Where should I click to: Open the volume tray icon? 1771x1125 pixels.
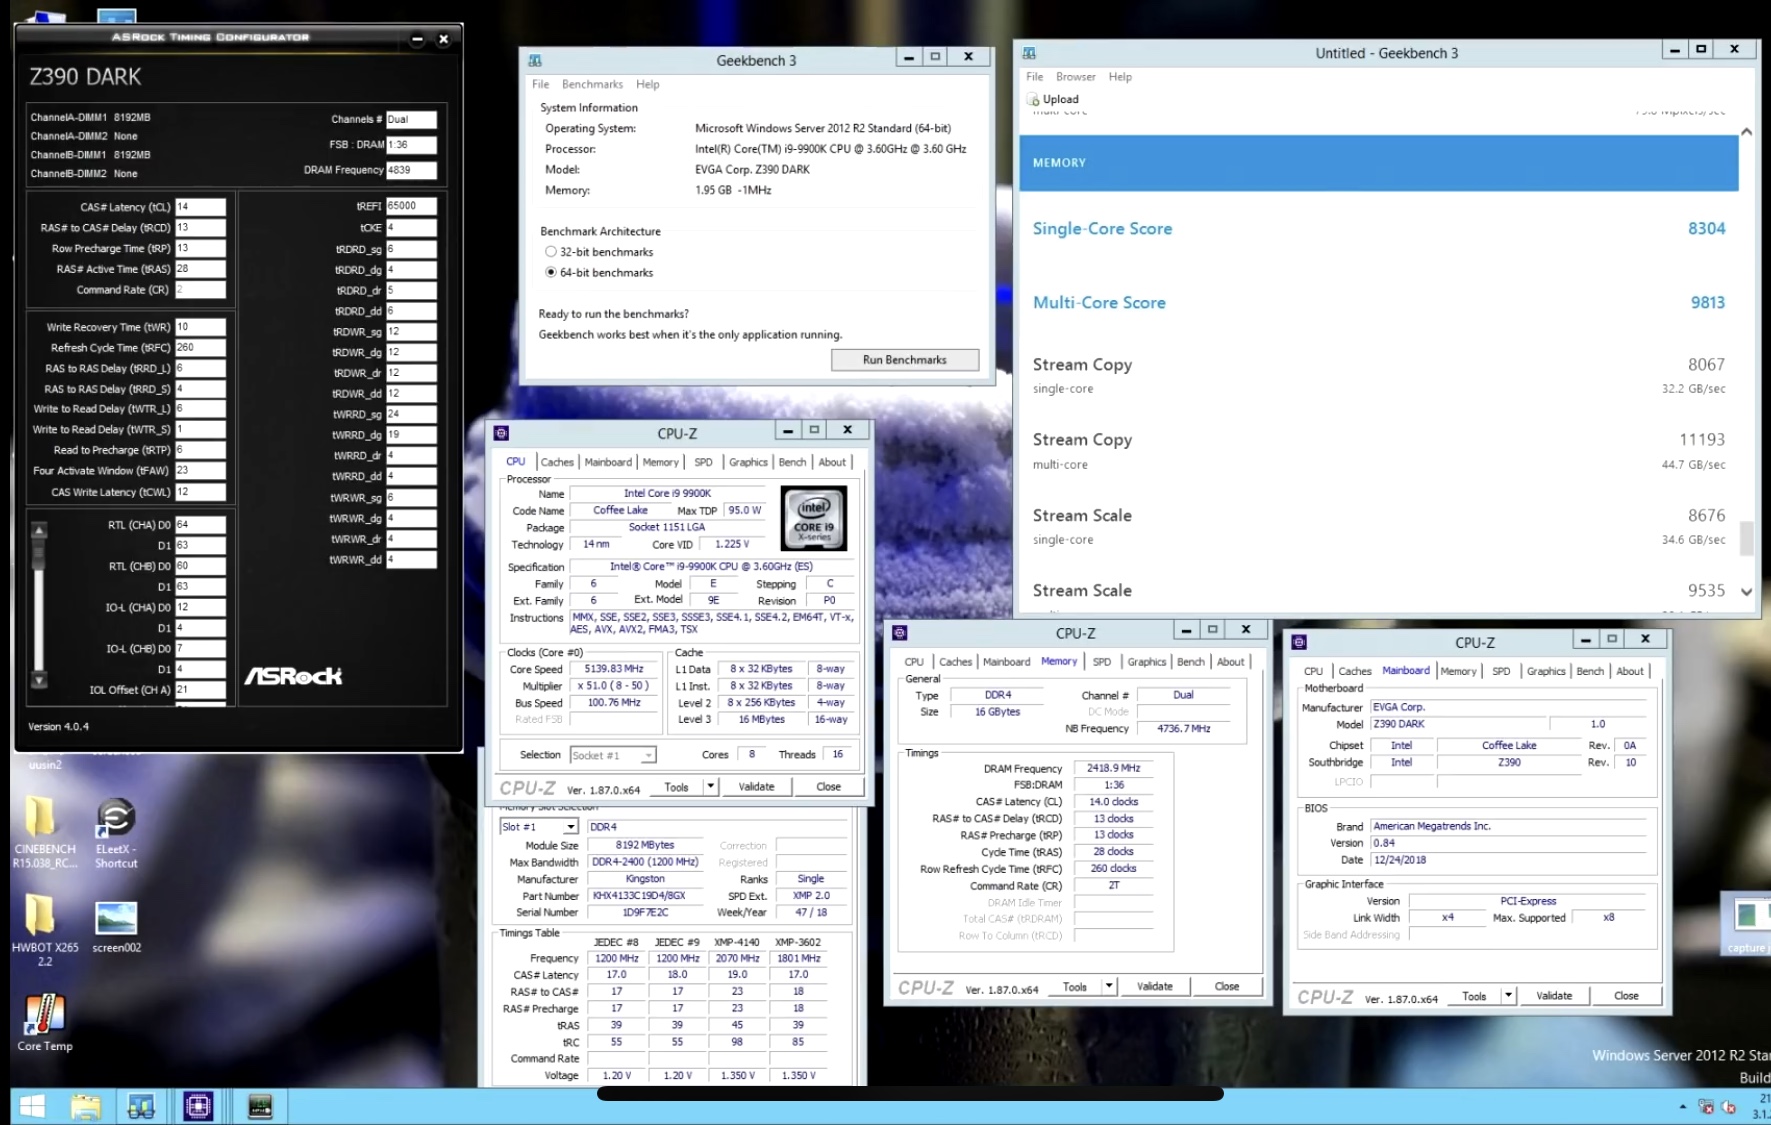coord(1728,1106)
